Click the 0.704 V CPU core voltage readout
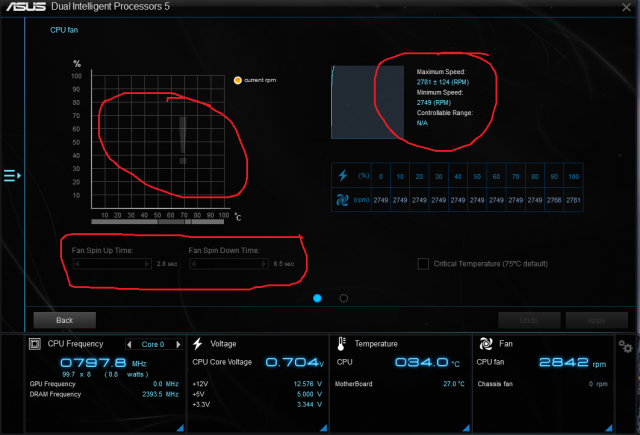640x435 pixels. [x=295, y=362]
